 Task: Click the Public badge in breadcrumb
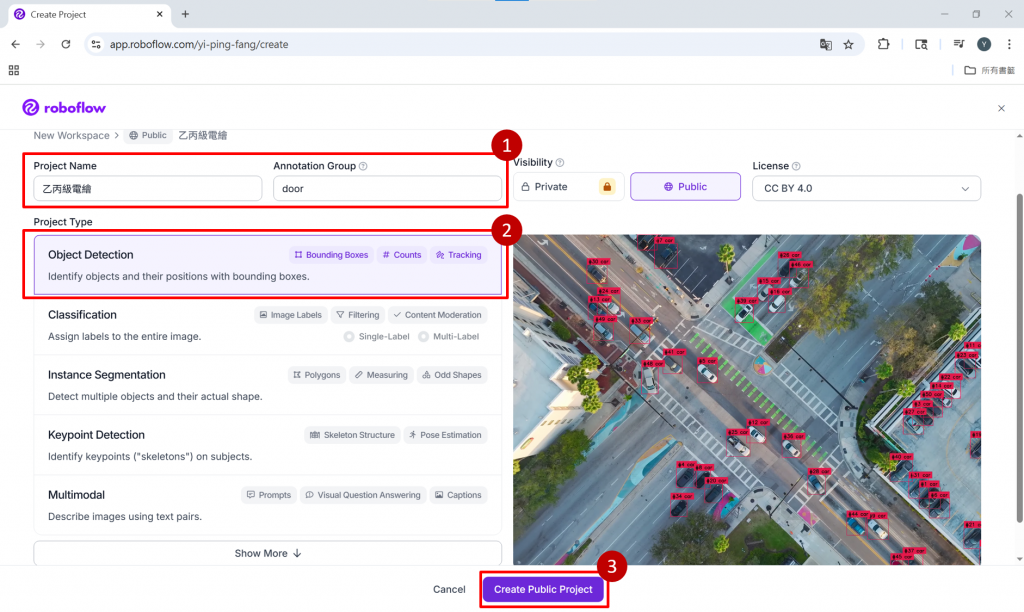click(x=148, y=135)
